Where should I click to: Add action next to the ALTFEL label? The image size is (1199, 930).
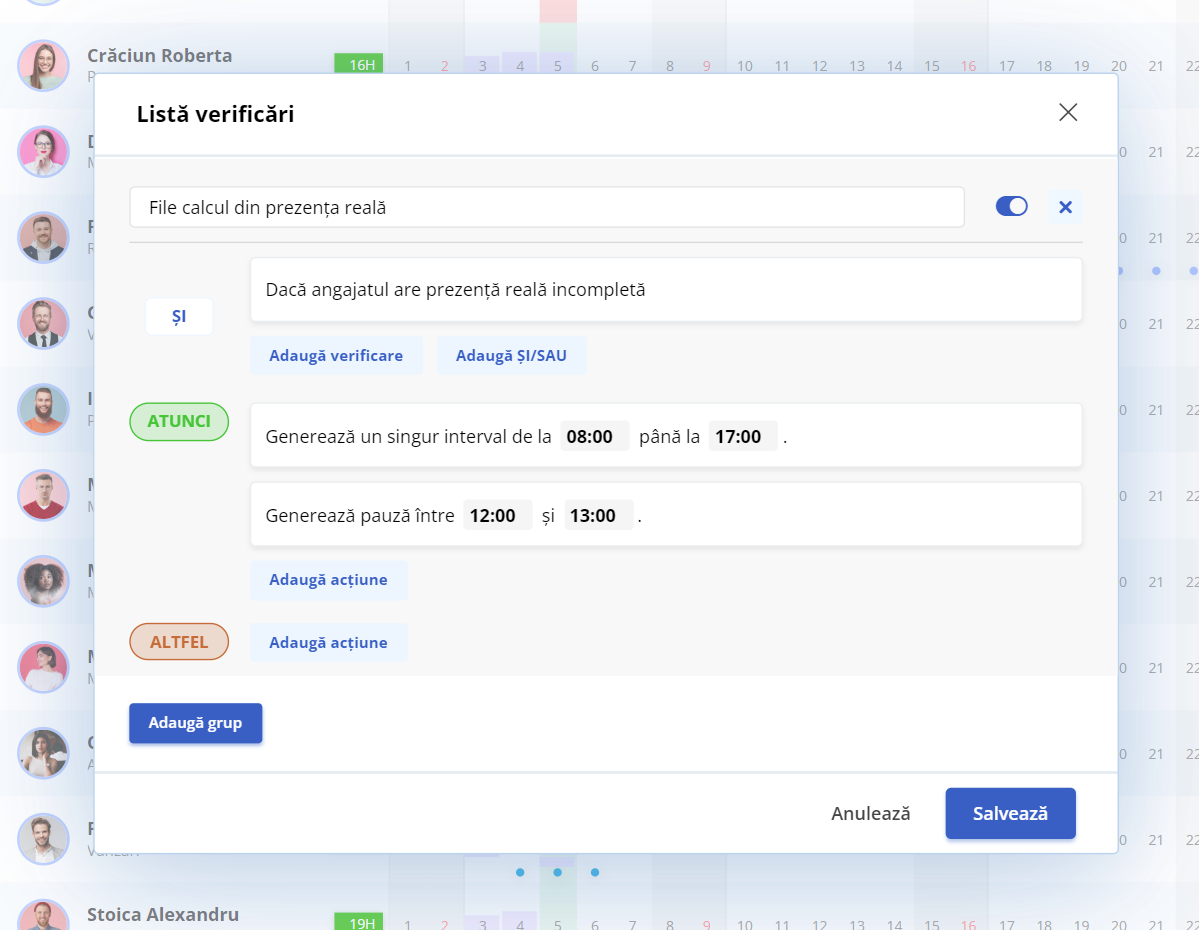pyautogui.click(x=328, y=642)
